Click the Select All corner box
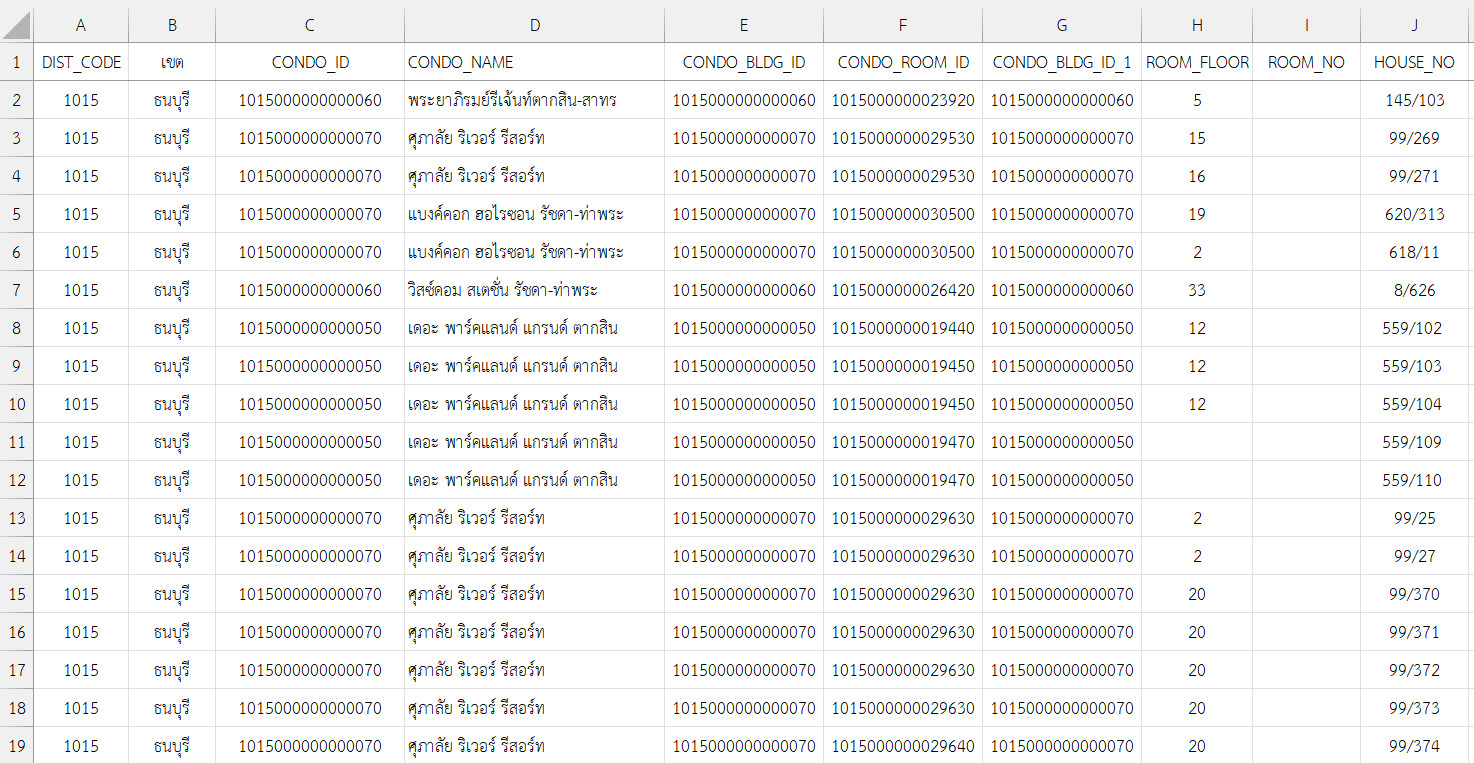This screenshot has width=1474, height=763. coord(16,24)
